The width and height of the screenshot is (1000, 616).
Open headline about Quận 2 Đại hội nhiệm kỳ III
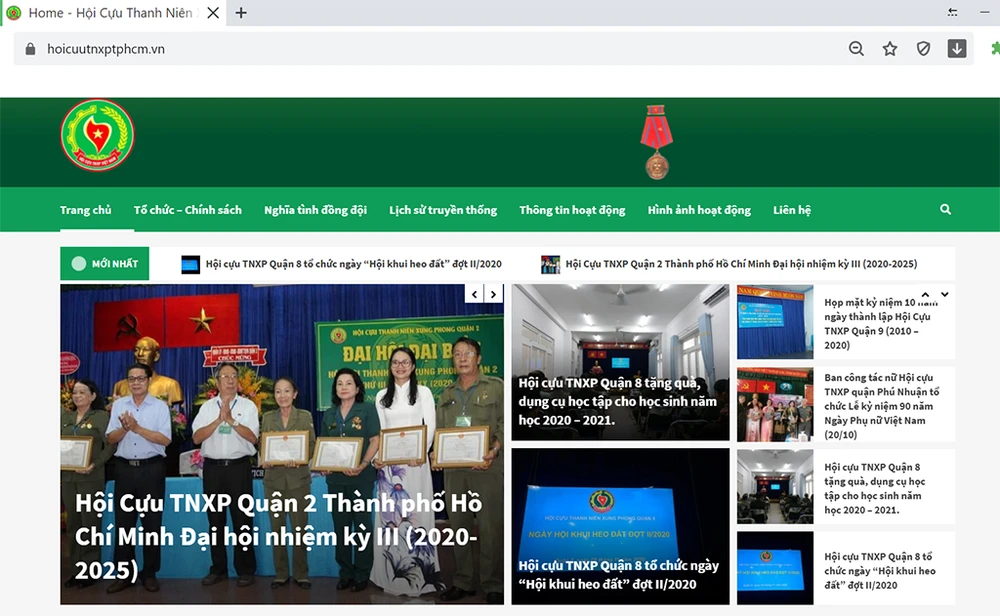point(277,536)
